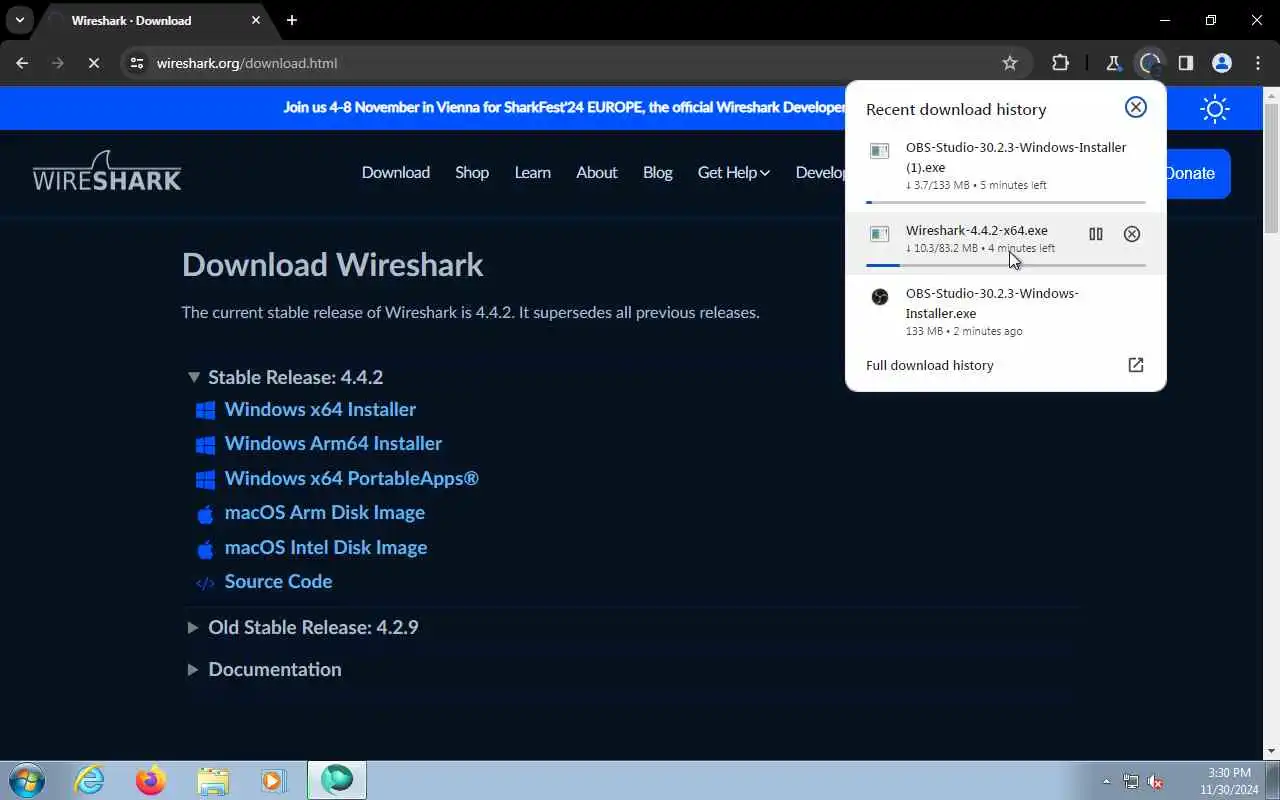Launch Firefox from the taskbar

151,780
